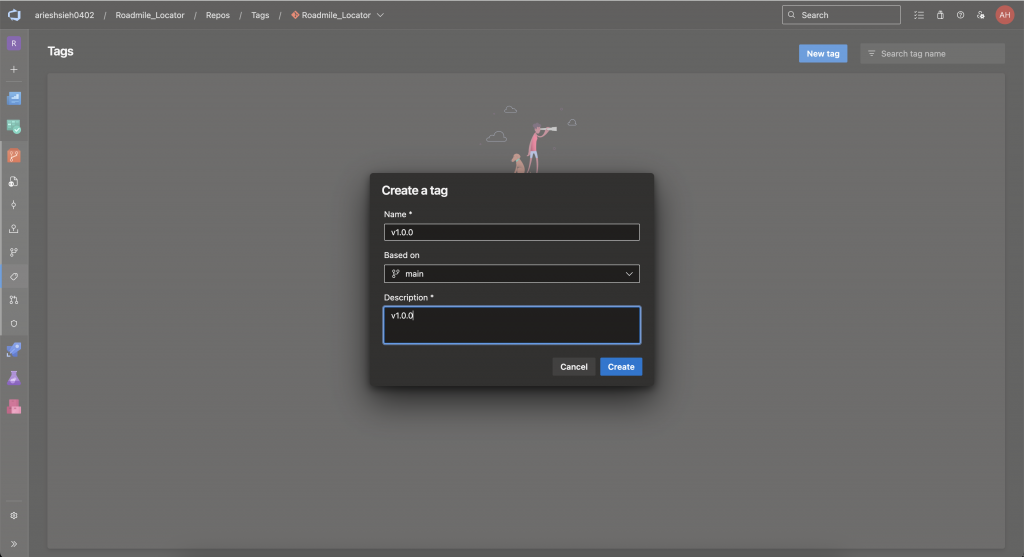Viewport: 1024px width, 557px height.
Task: Open the Boards hub icon in sidebar
Action: click(14, 127)
